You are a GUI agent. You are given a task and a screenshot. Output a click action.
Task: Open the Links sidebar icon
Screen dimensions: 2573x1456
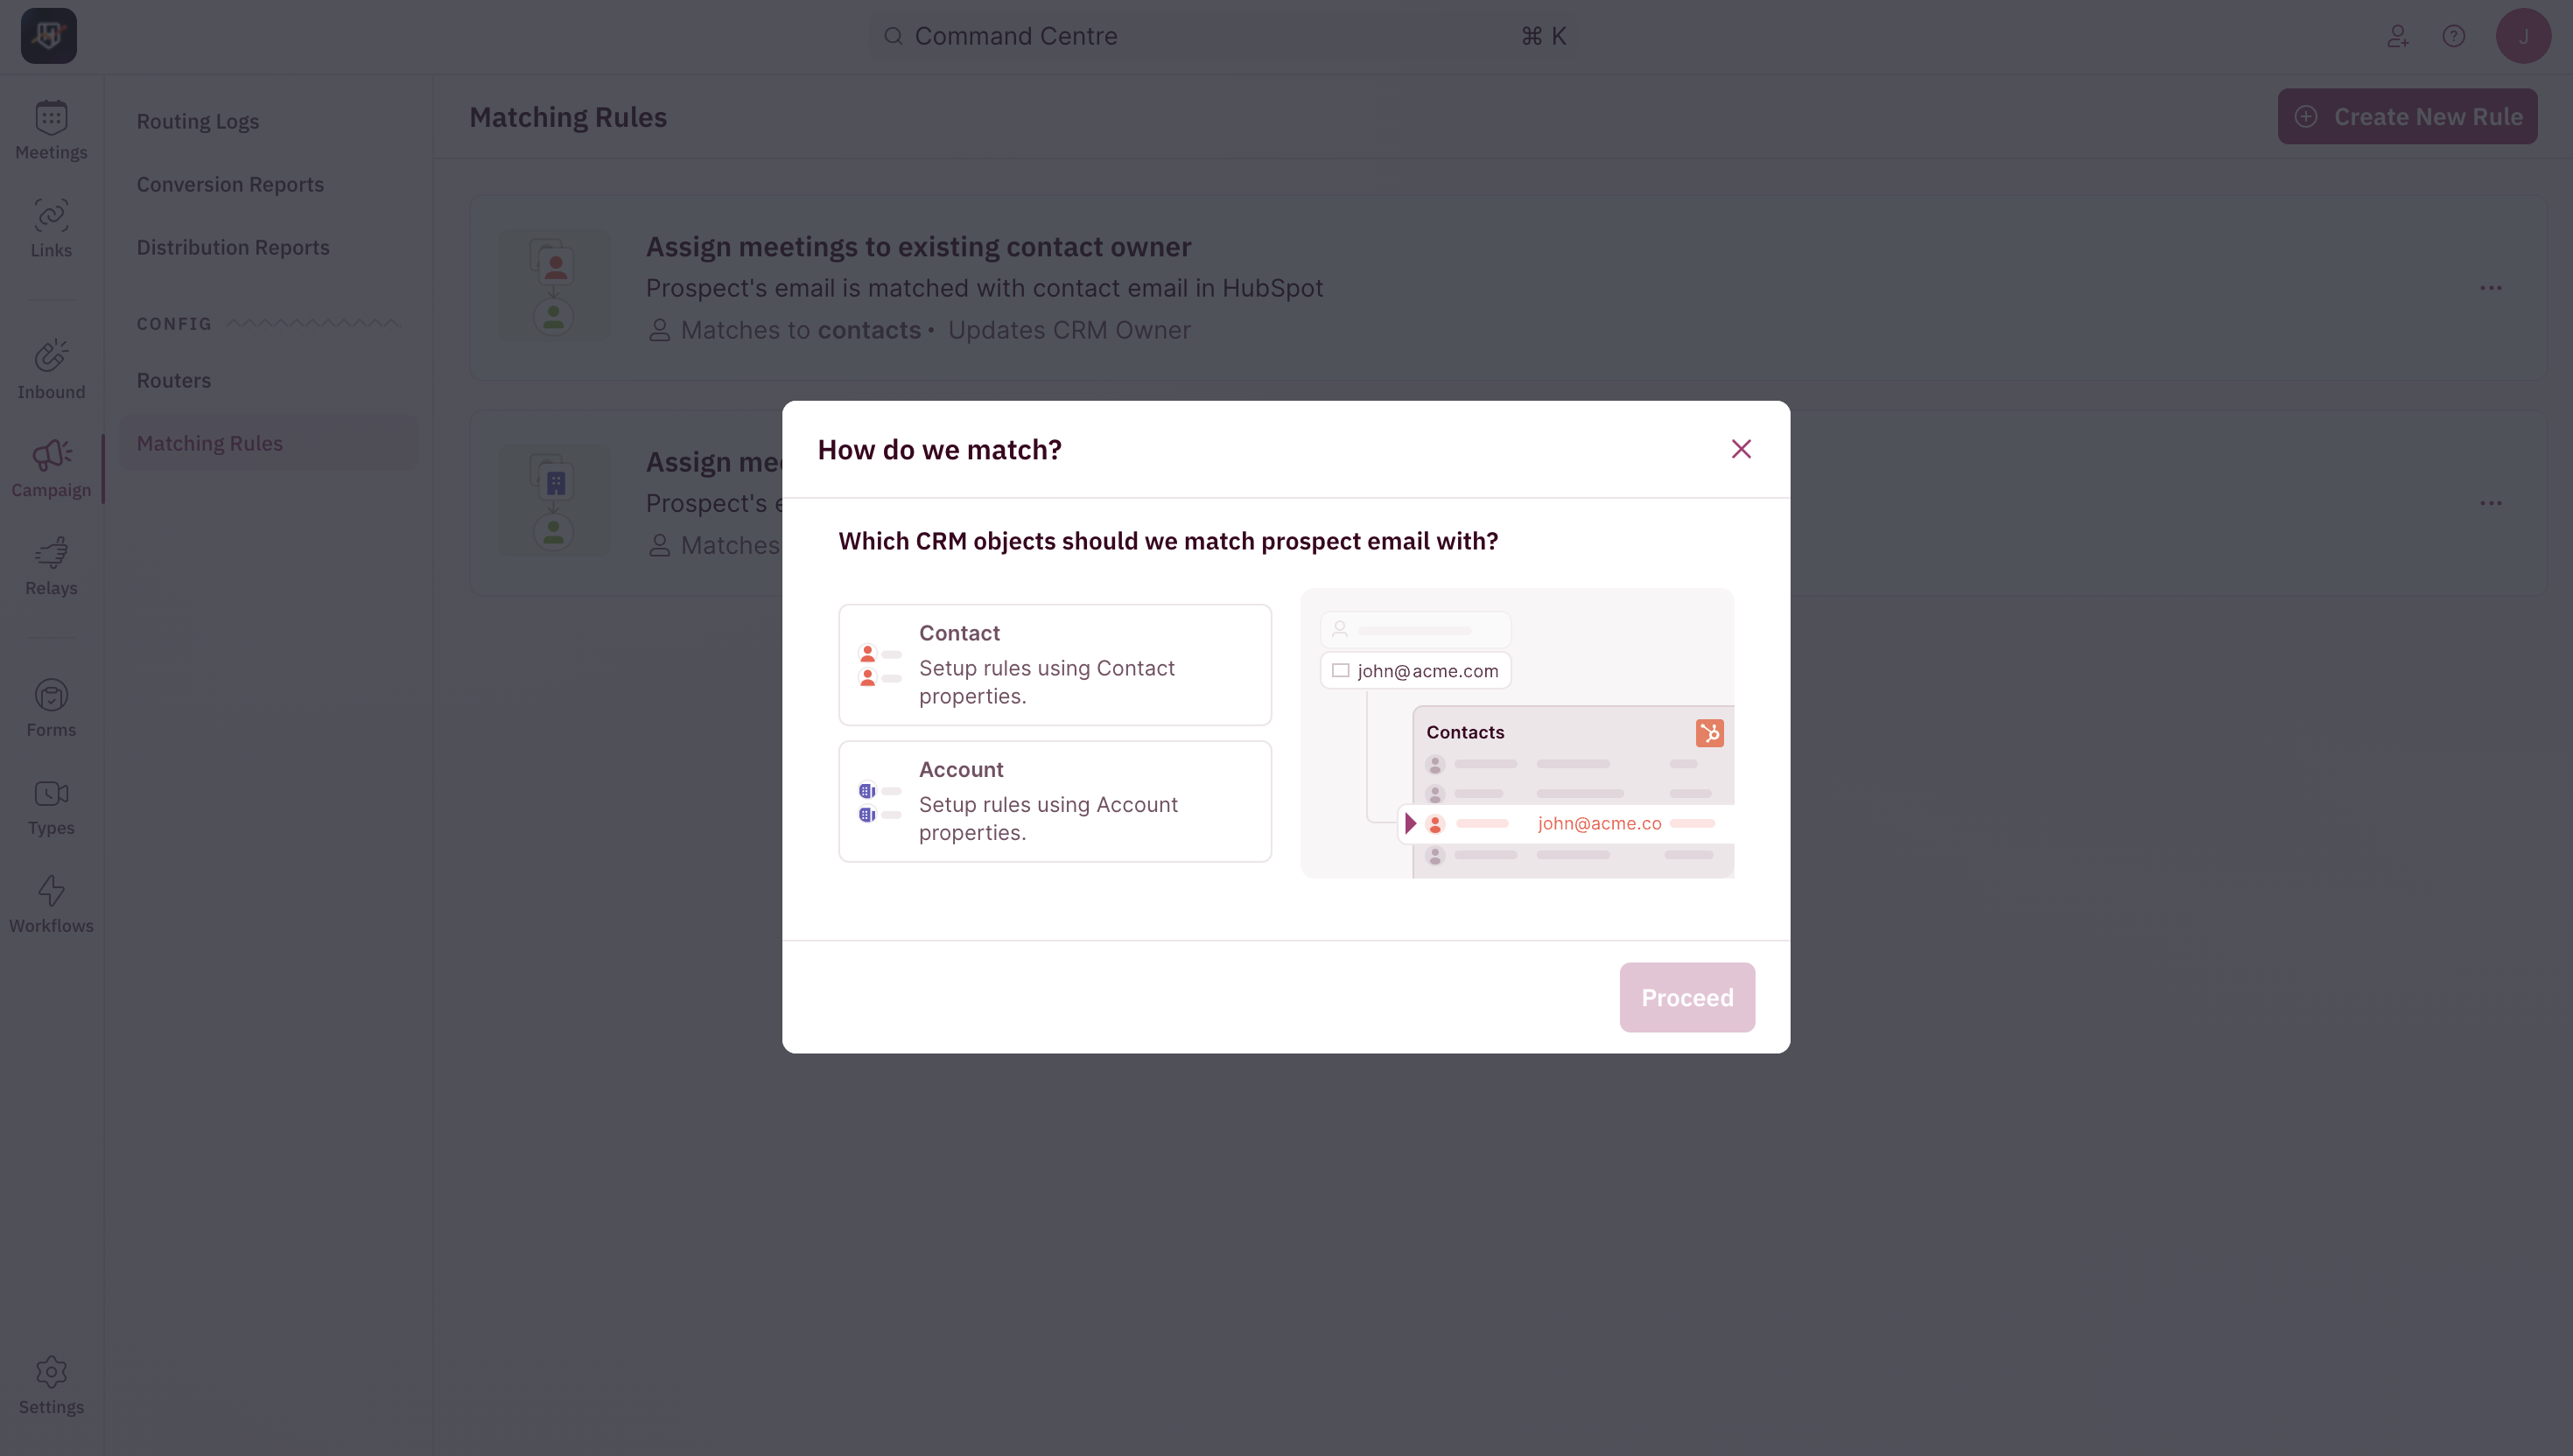tap(51, 216)
